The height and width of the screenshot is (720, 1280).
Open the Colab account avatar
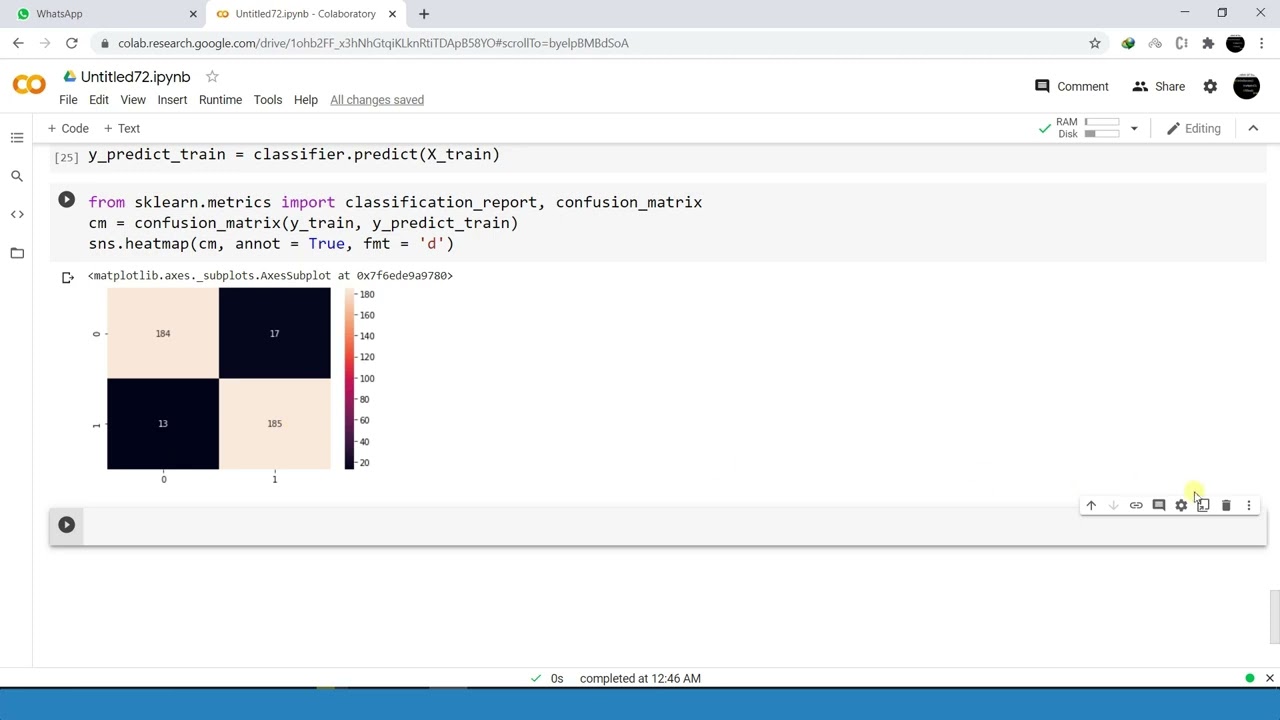click(1246, 87)
